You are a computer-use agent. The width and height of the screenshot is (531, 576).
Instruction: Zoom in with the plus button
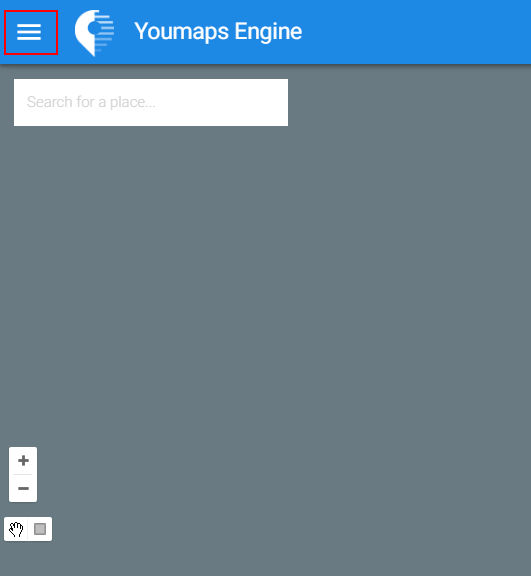23,460
